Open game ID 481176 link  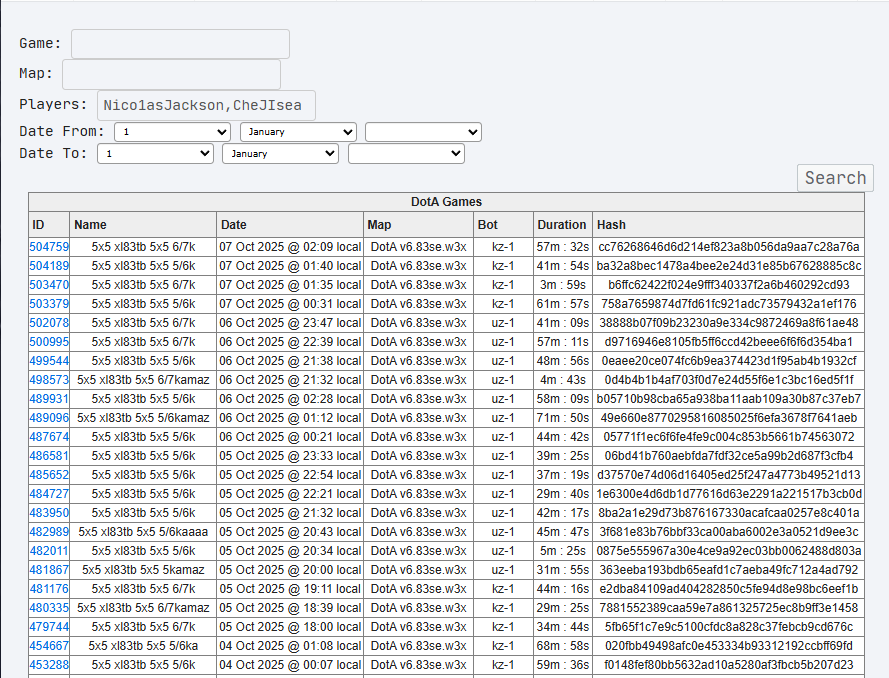(49, 588)
